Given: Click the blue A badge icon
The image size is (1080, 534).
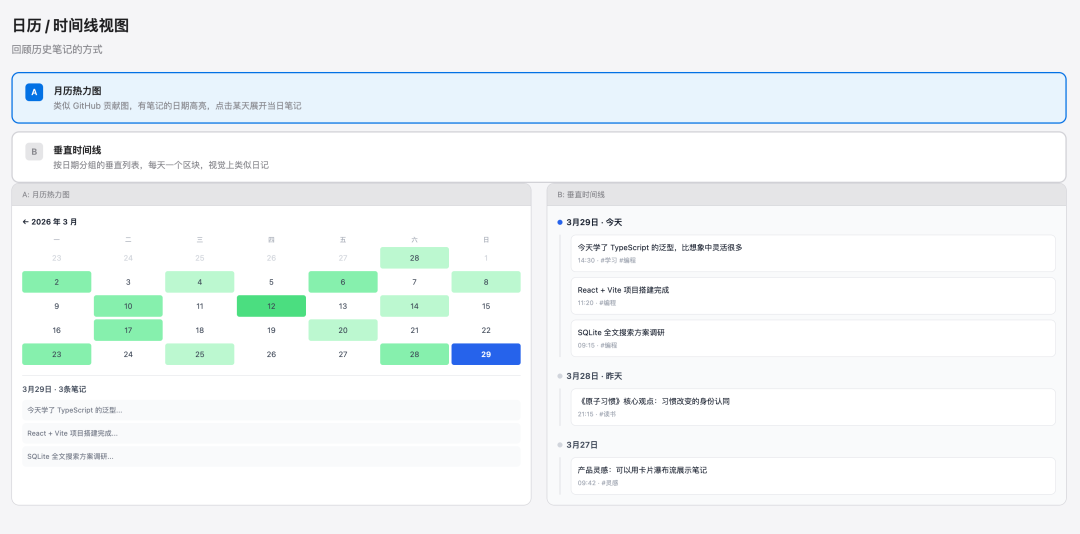Looking at the screenshot, I should (34, 92).
